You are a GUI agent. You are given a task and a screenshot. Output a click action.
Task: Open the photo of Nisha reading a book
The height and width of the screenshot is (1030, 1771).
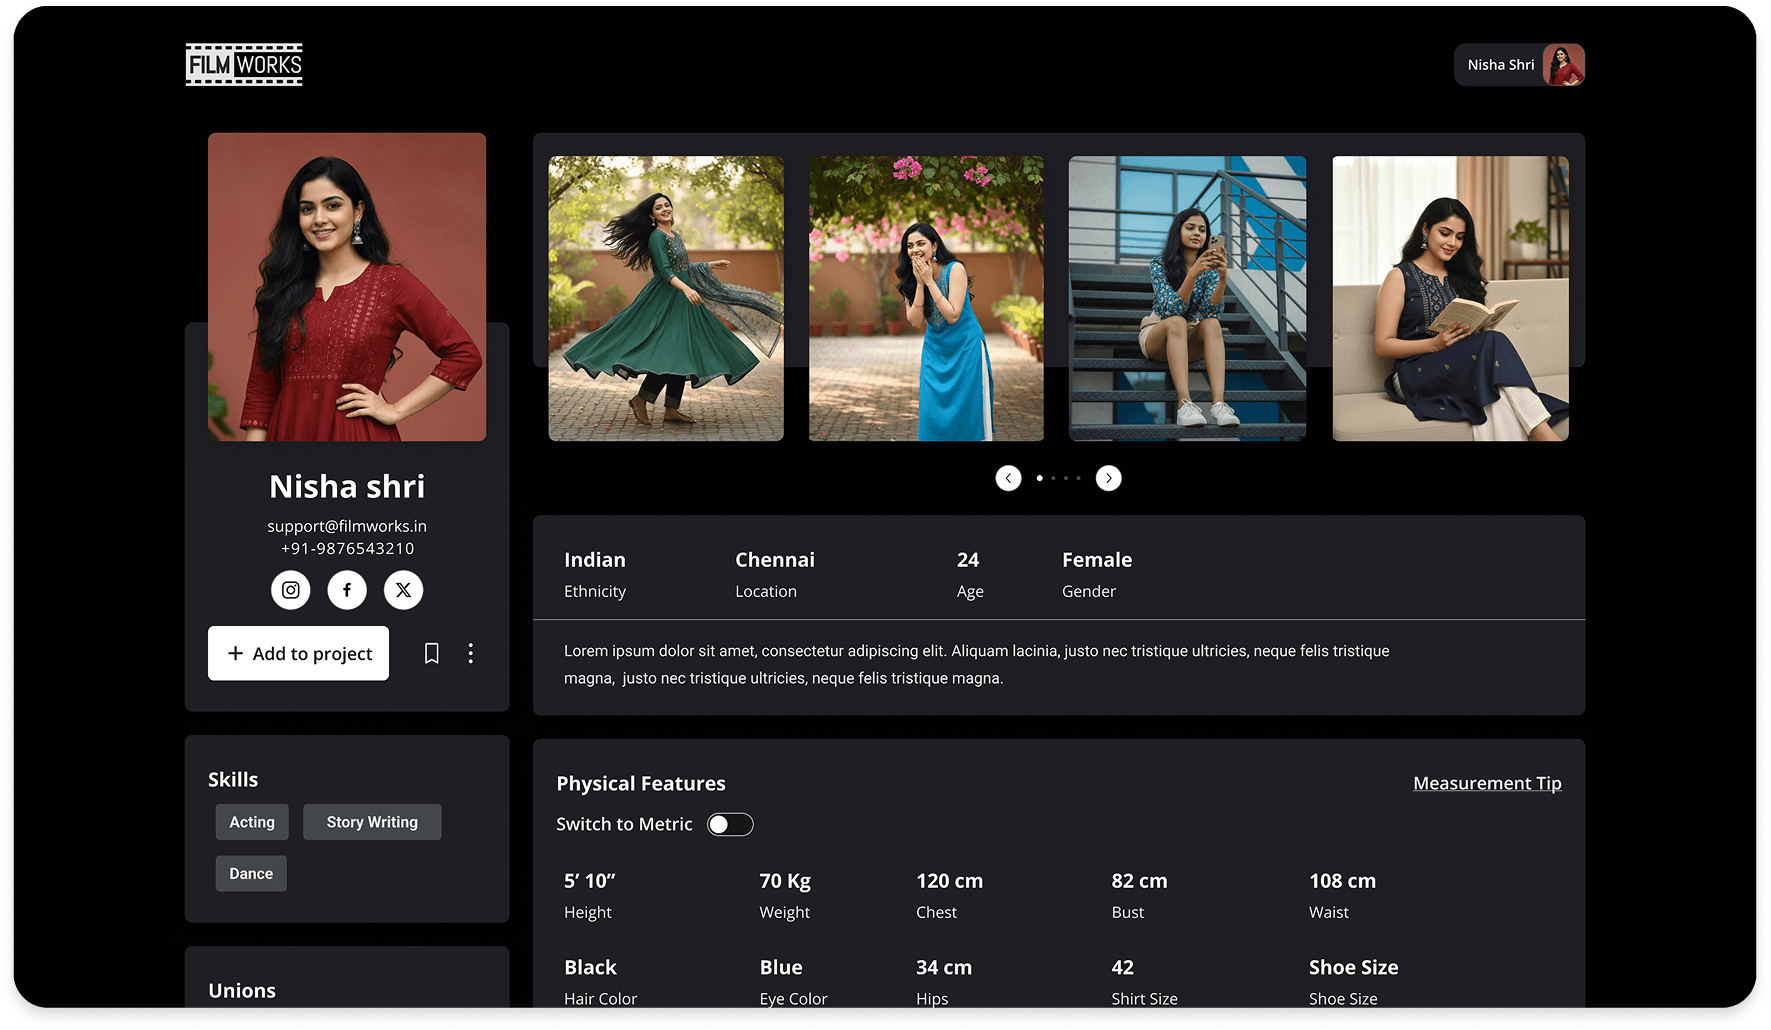pos(1449,297)
